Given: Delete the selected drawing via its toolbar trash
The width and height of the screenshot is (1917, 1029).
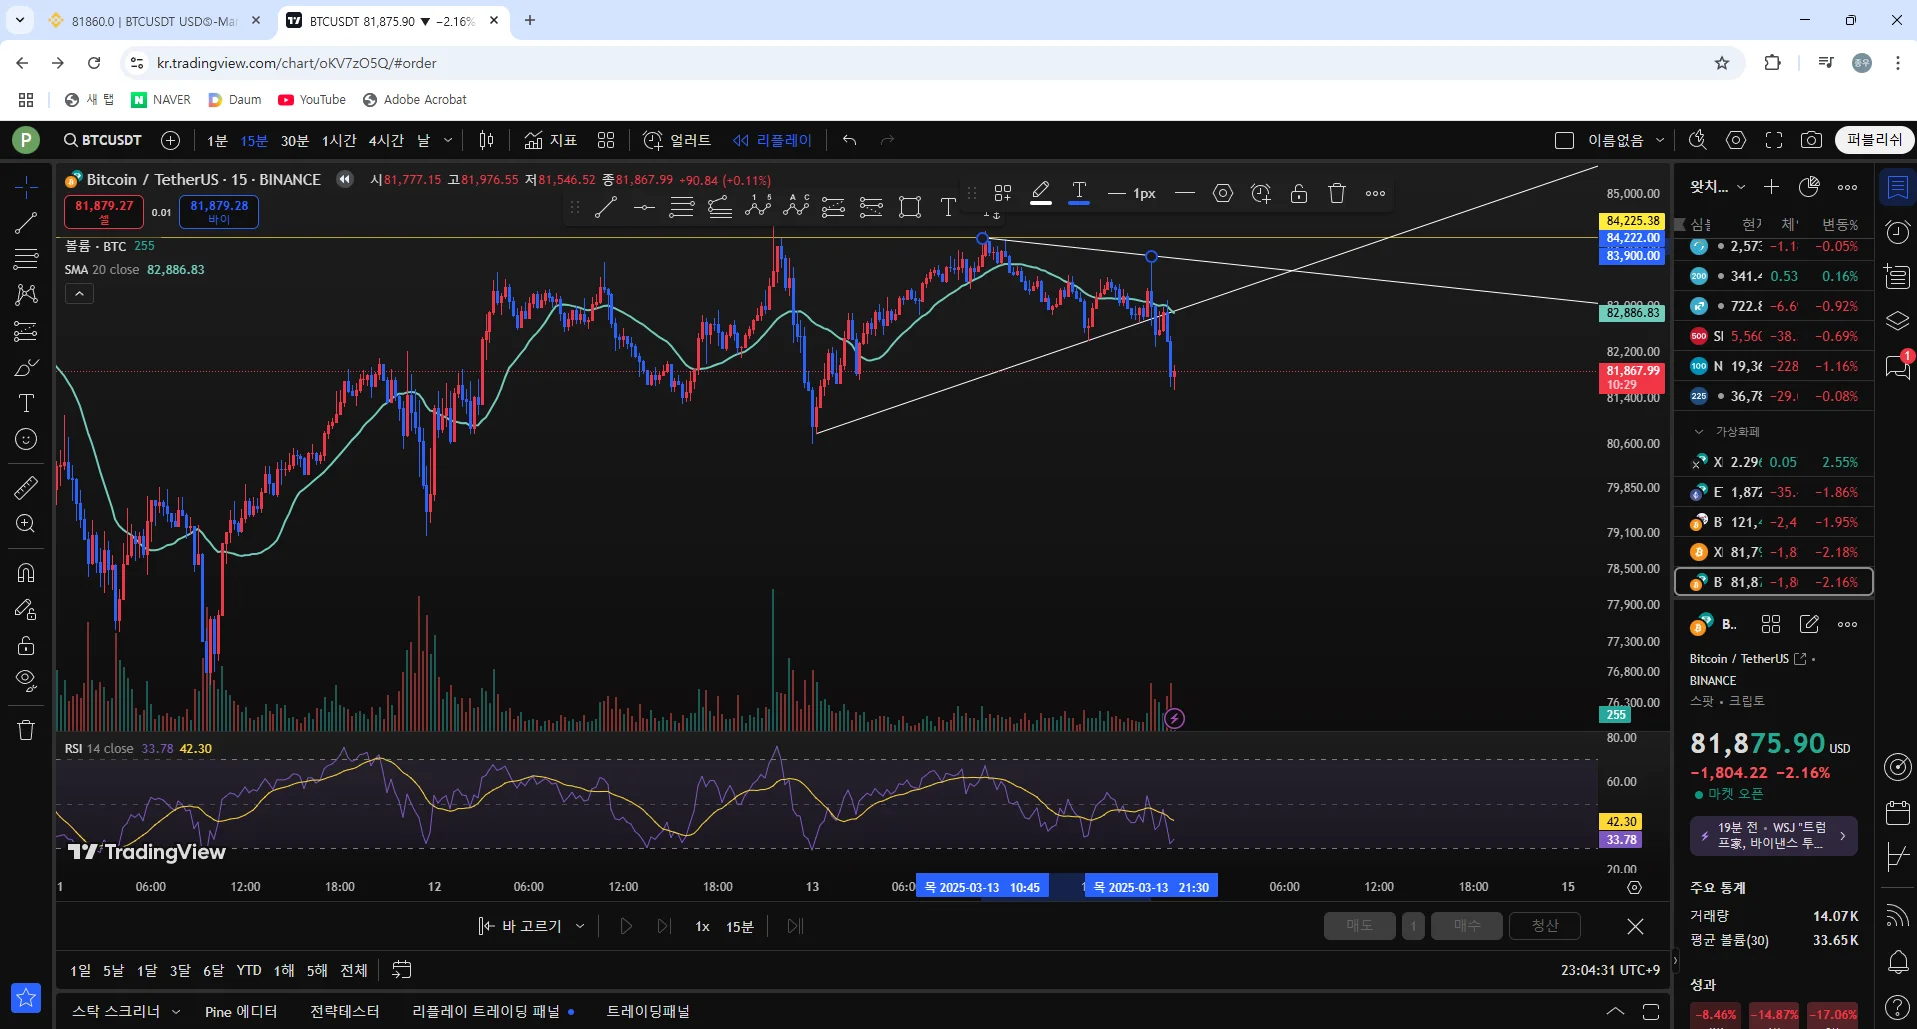Looking at the screenshot, I should point(1337,193).
